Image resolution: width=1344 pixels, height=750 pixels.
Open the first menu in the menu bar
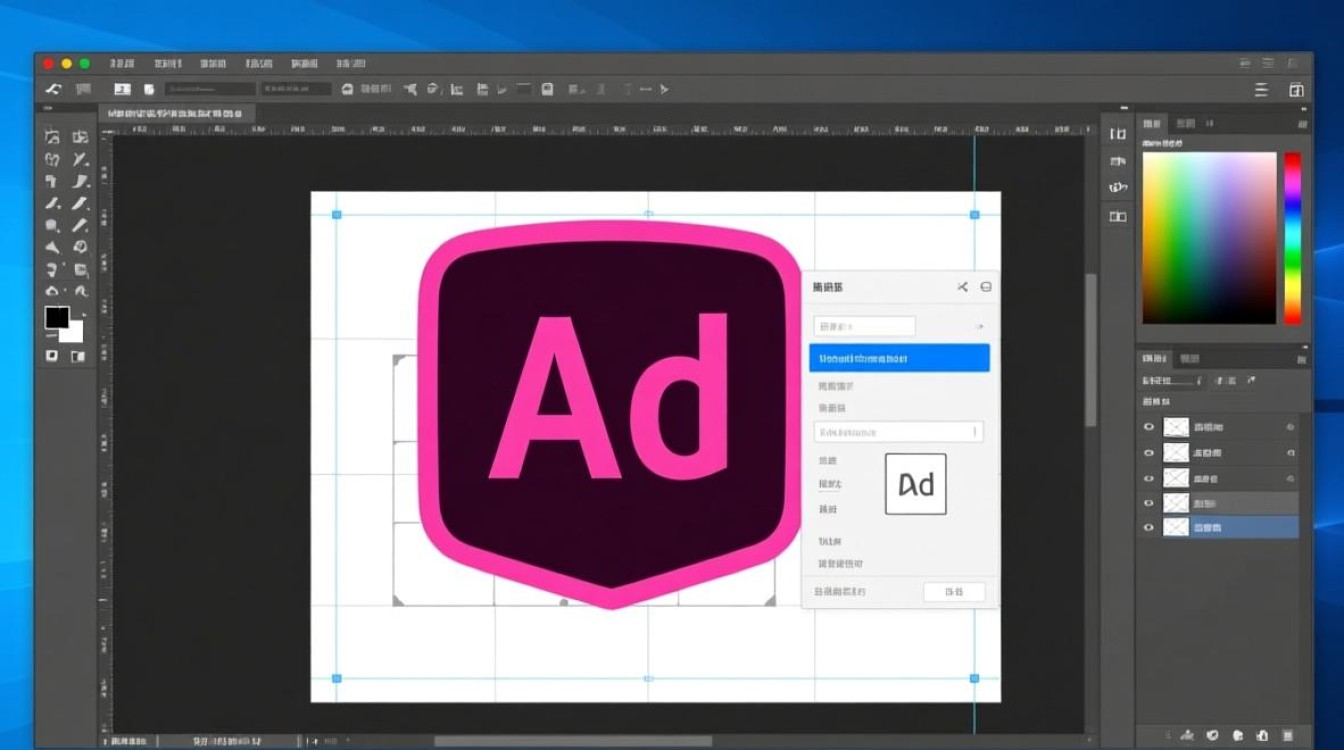[x=122, y=63]
